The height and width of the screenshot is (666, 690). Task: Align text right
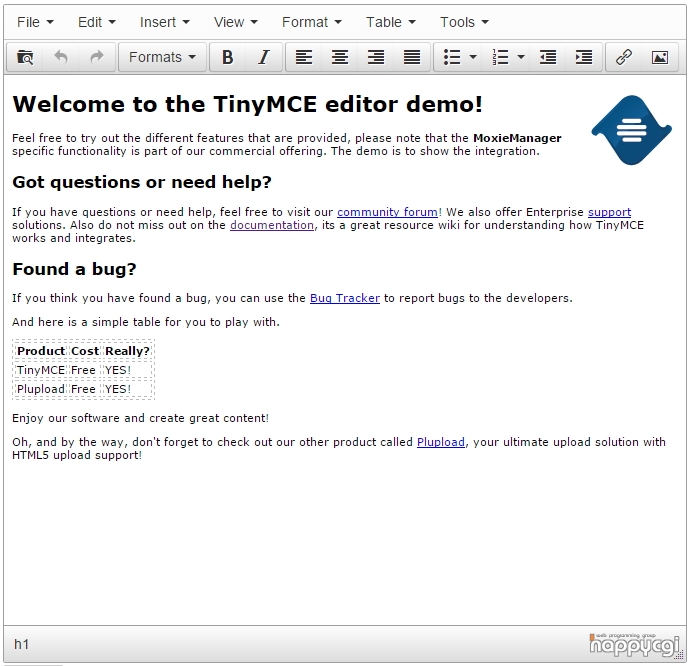[x=376, y=57]
